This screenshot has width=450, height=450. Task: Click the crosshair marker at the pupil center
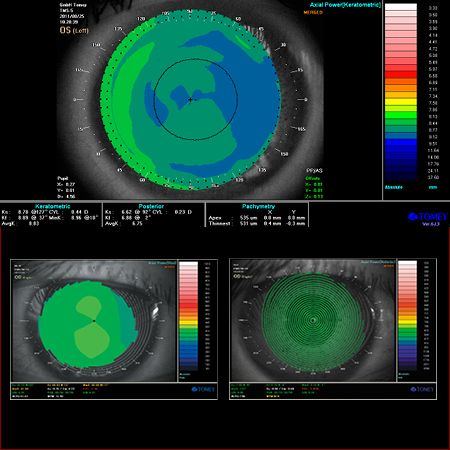point(190,99)
